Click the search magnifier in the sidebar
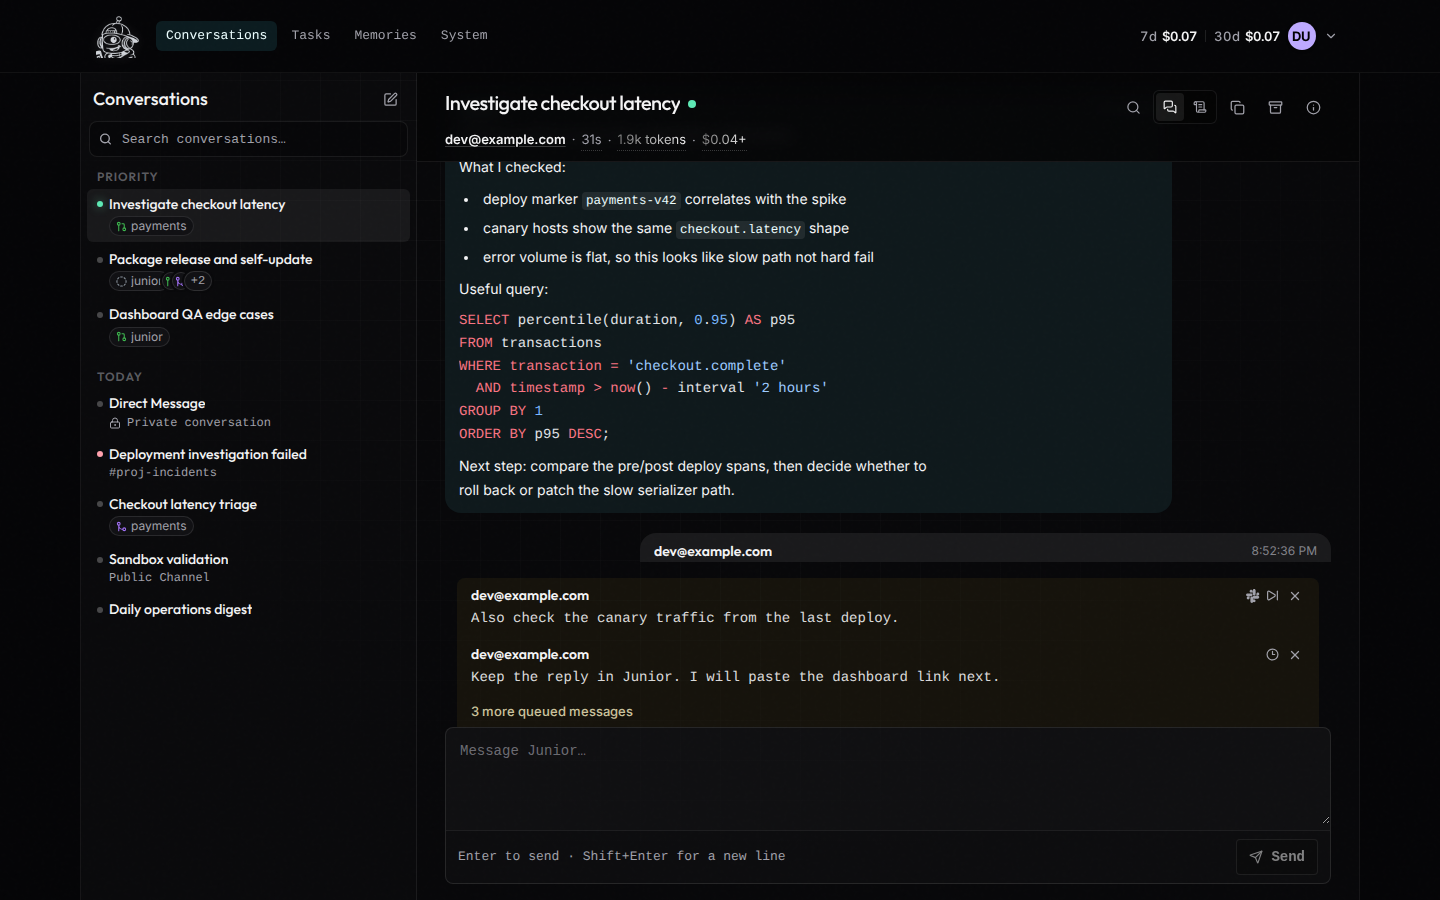Viewport: 1440px width, 900px height. point(105,139)
